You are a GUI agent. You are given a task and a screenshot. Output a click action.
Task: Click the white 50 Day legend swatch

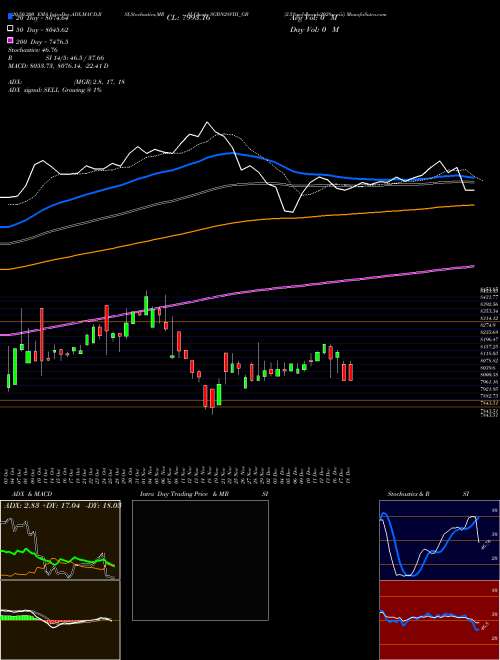pos(10,29)
